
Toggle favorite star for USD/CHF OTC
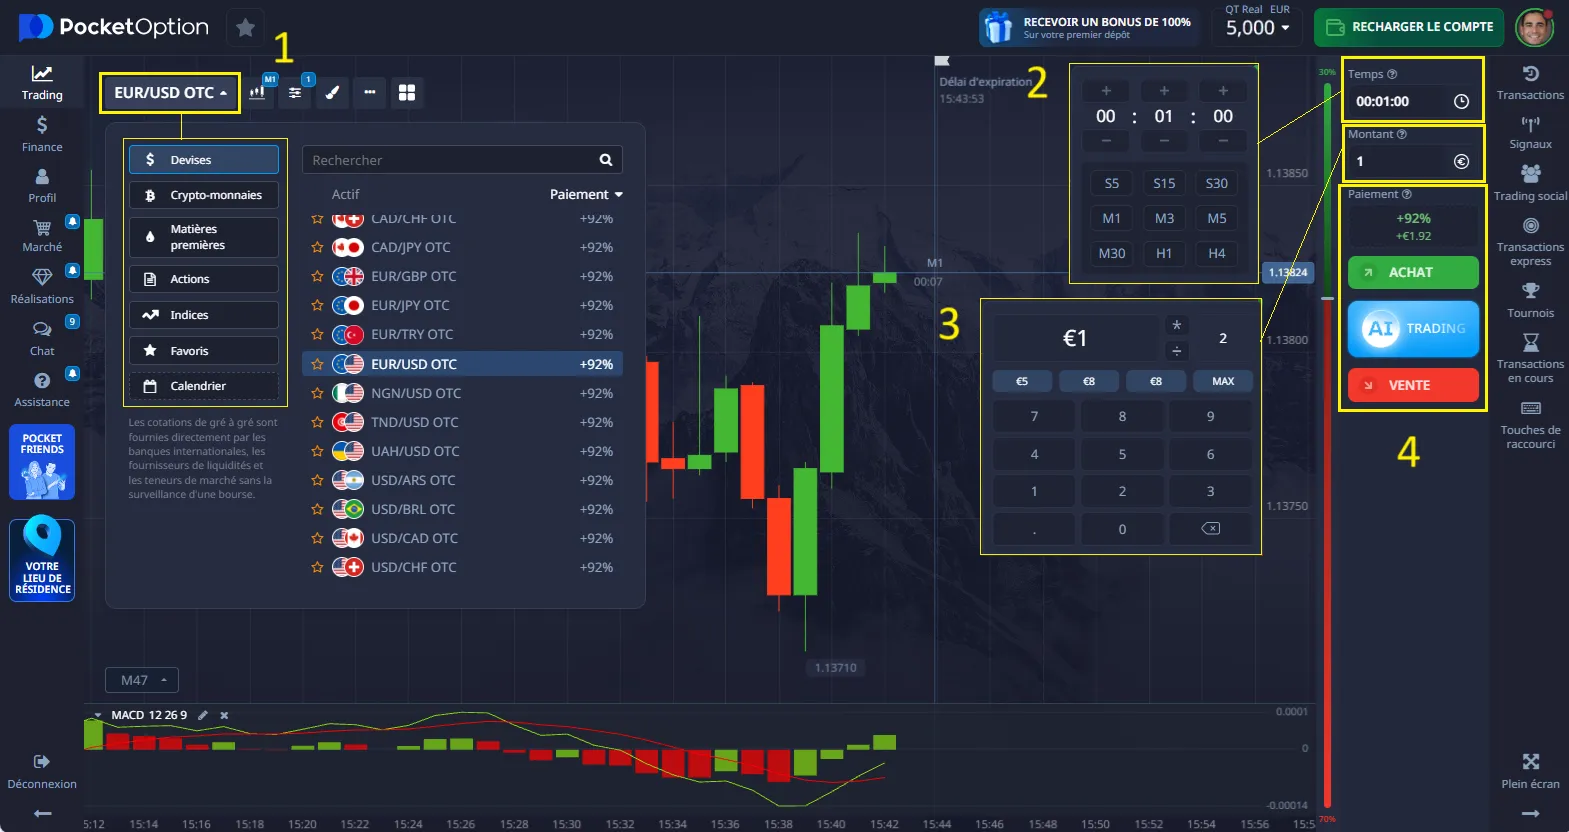click(x=317, y=567)
